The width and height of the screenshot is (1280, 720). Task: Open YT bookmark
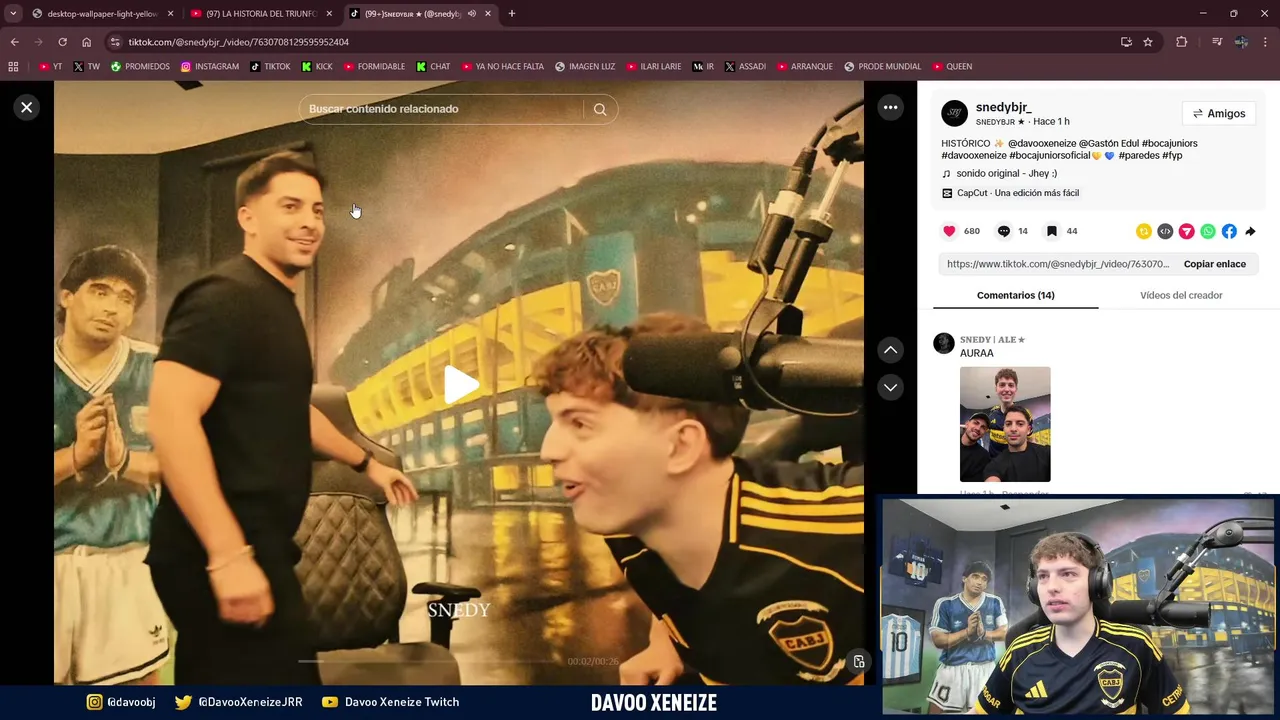(x=50, y=67)
